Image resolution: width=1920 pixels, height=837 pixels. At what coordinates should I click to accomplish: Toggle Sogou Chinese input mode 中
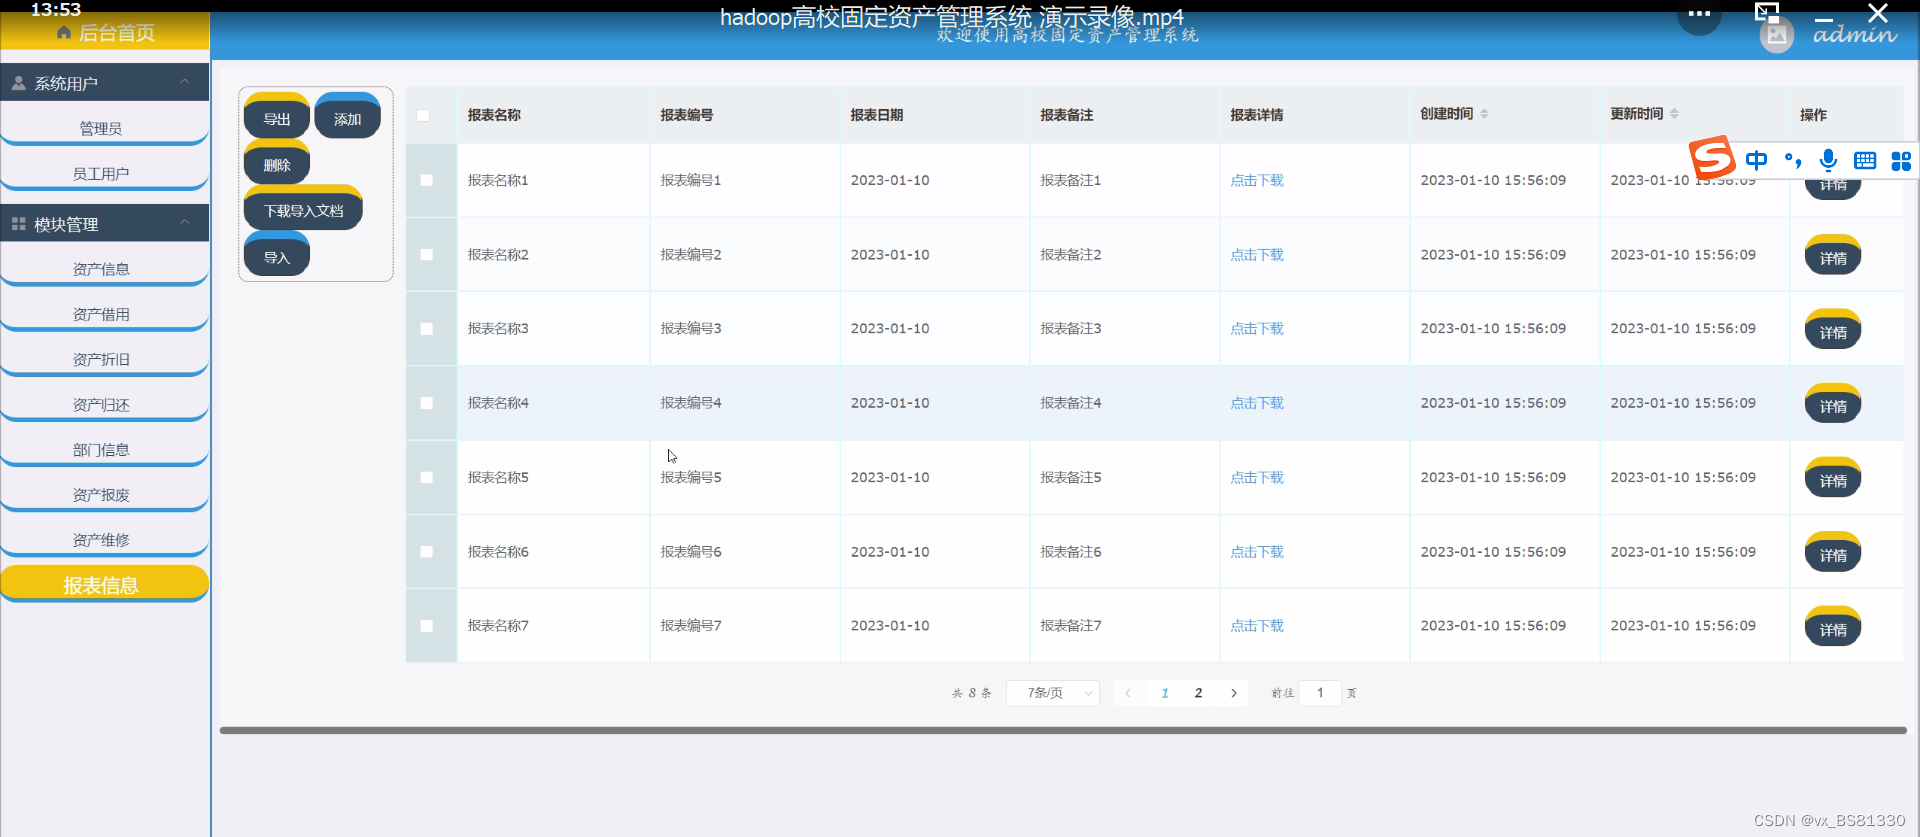[x=1756, y=160]
